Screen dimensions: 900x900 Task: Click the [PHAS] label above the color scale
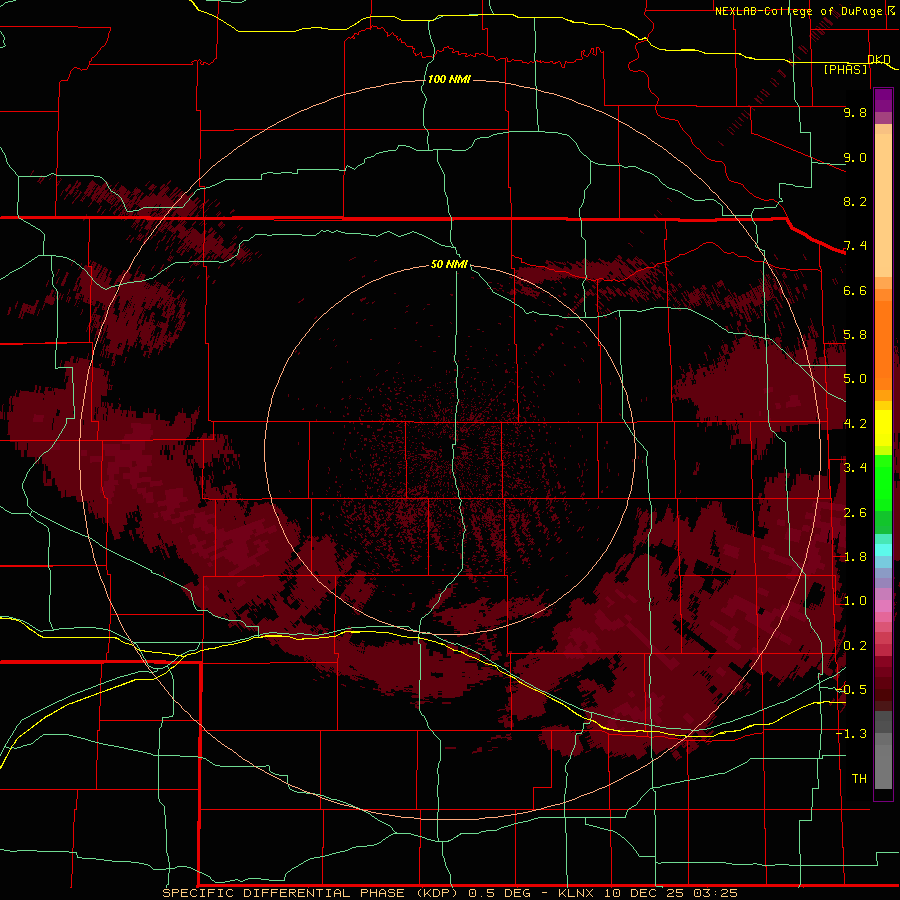pyautogui.click(x=845, y=69)
